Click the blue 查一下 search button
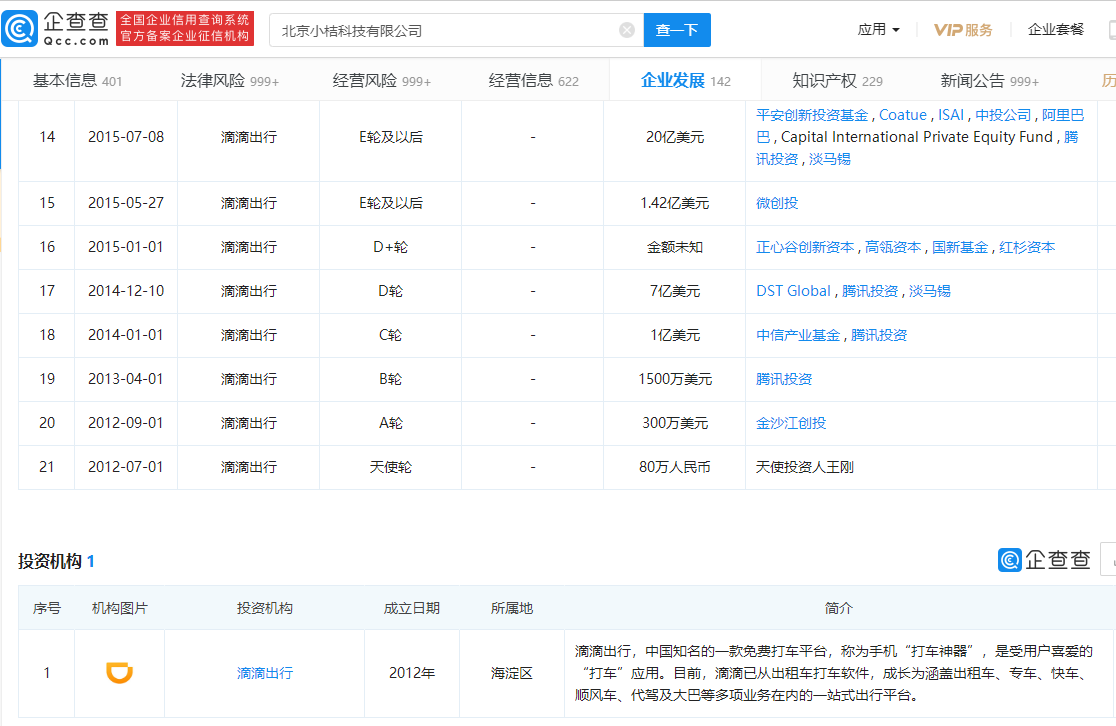The width and height of the screenshot is (1116, 726). (x=677, y=30)
